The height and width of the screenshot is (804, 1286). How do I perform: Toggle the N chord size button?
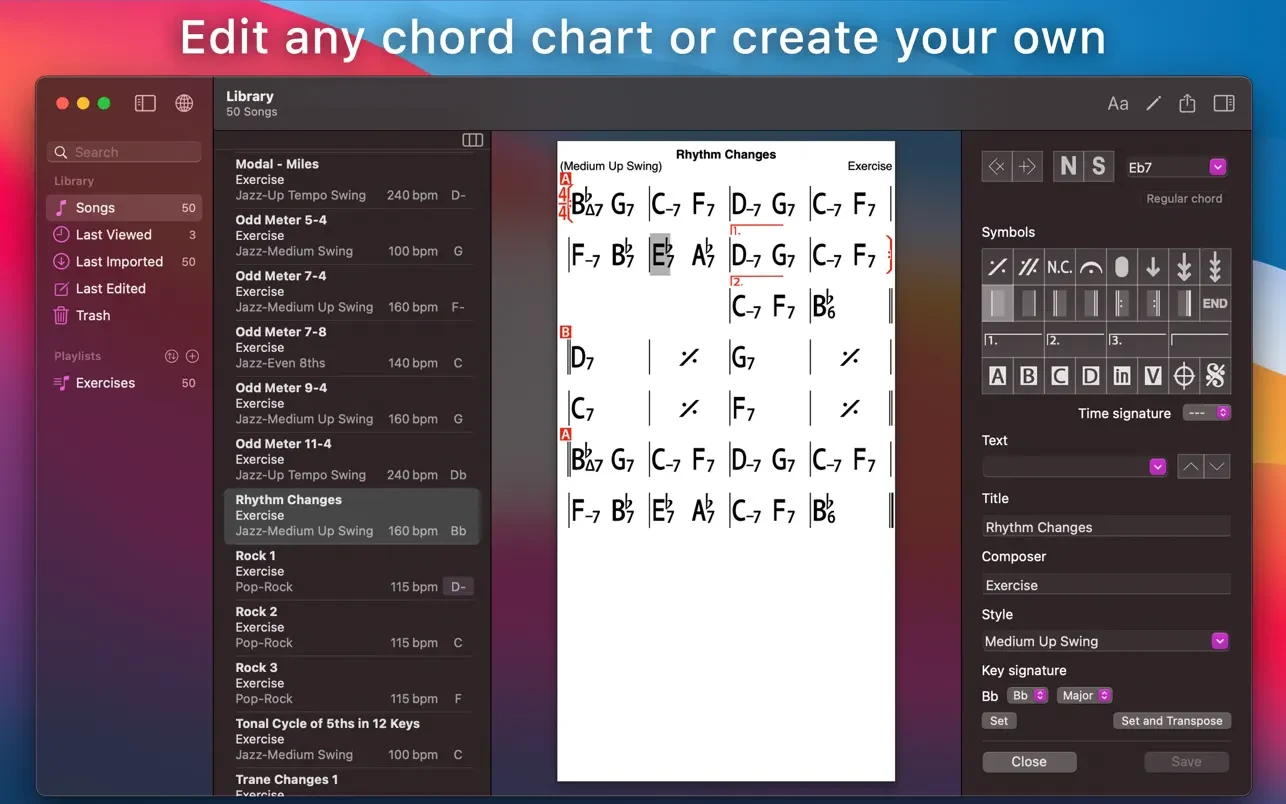[1068, 167]
